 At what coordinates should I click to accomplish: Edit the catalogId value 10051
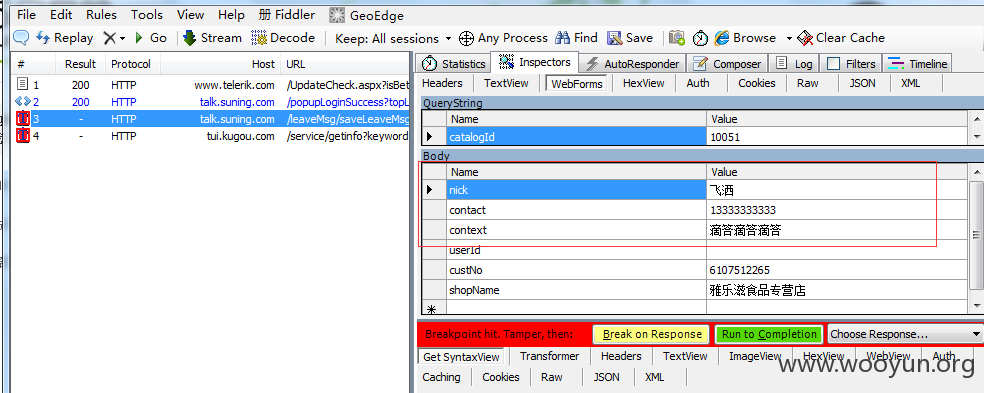click(x=837, y=136)
